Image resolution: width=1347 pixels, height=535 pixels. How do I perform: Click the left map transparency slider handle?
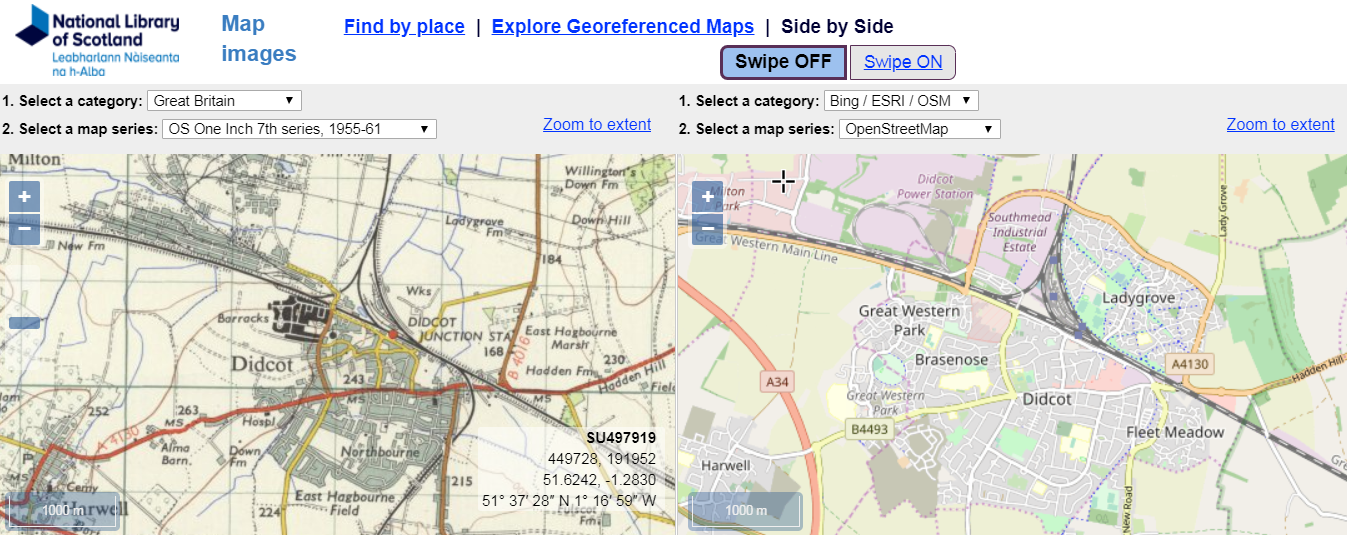(x=24, y=323)
